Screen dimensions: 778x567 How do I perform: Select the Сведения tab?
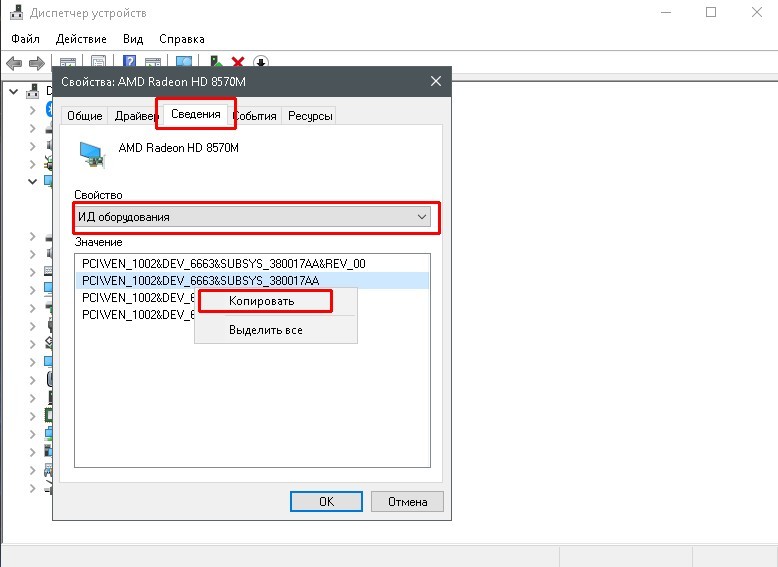195,114
